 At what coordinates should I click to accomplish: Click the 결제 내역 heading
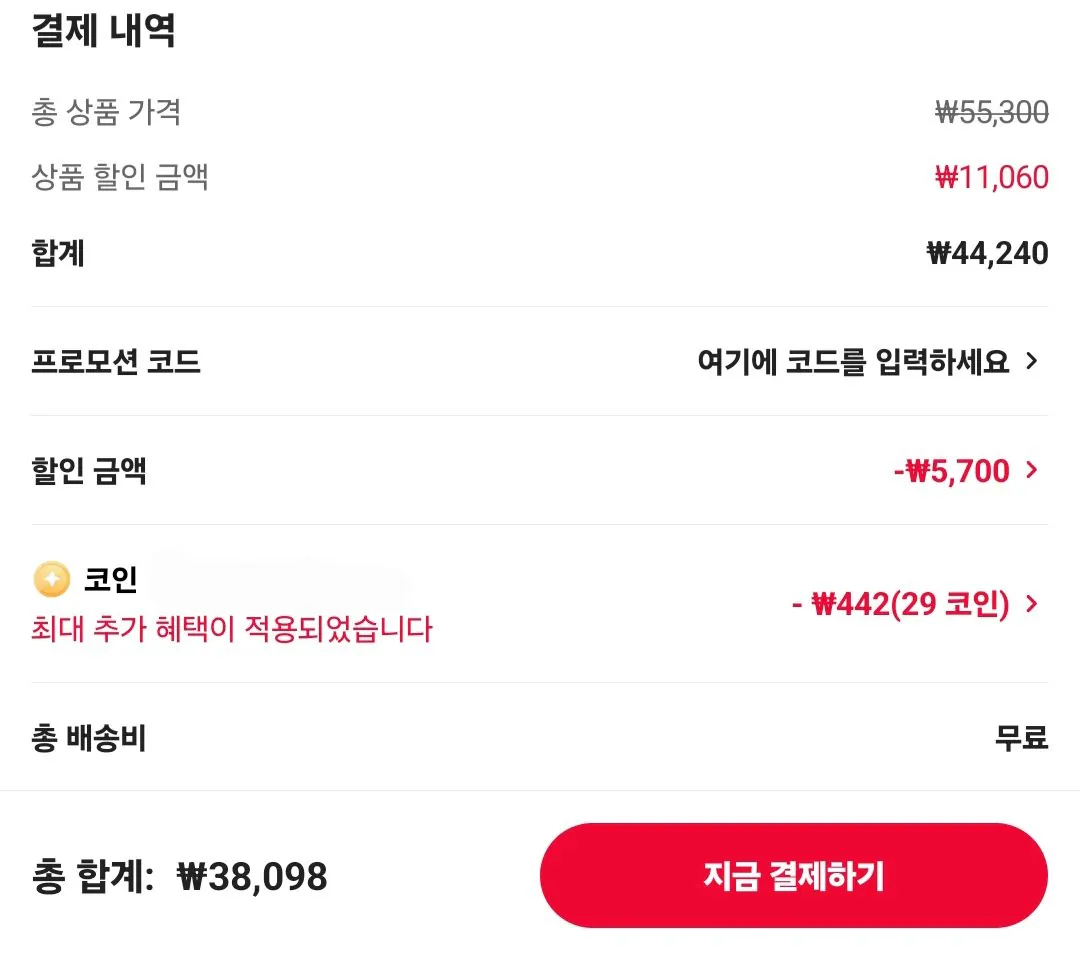click(104, 31)
